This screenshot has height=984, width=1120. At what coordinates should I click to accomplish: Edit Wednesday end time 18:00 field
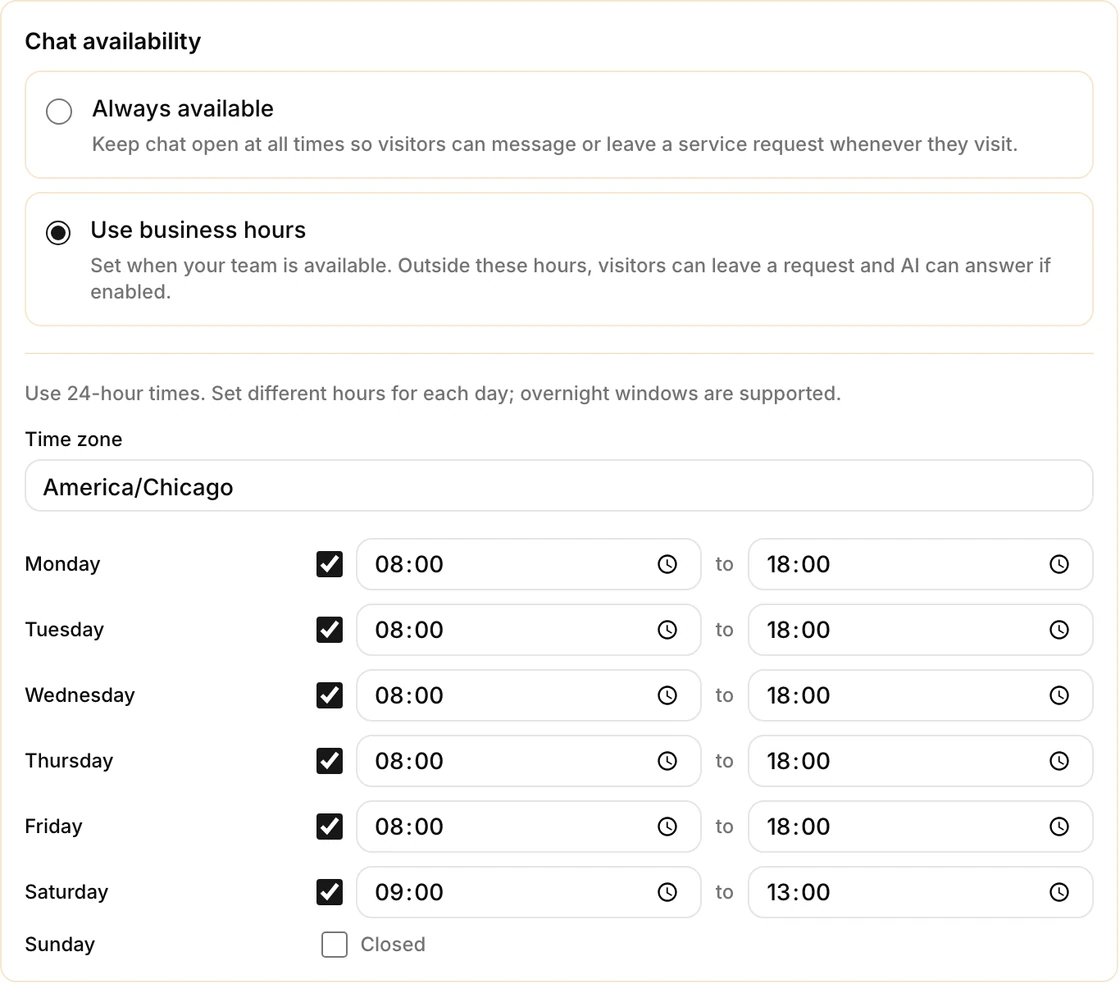tap(921, 696)
